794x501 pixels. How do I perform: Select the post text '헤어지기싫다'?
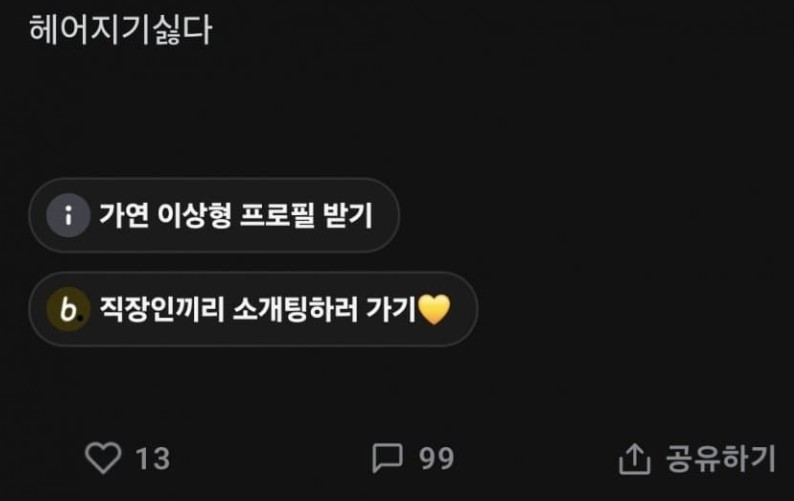tap(120, 29)
